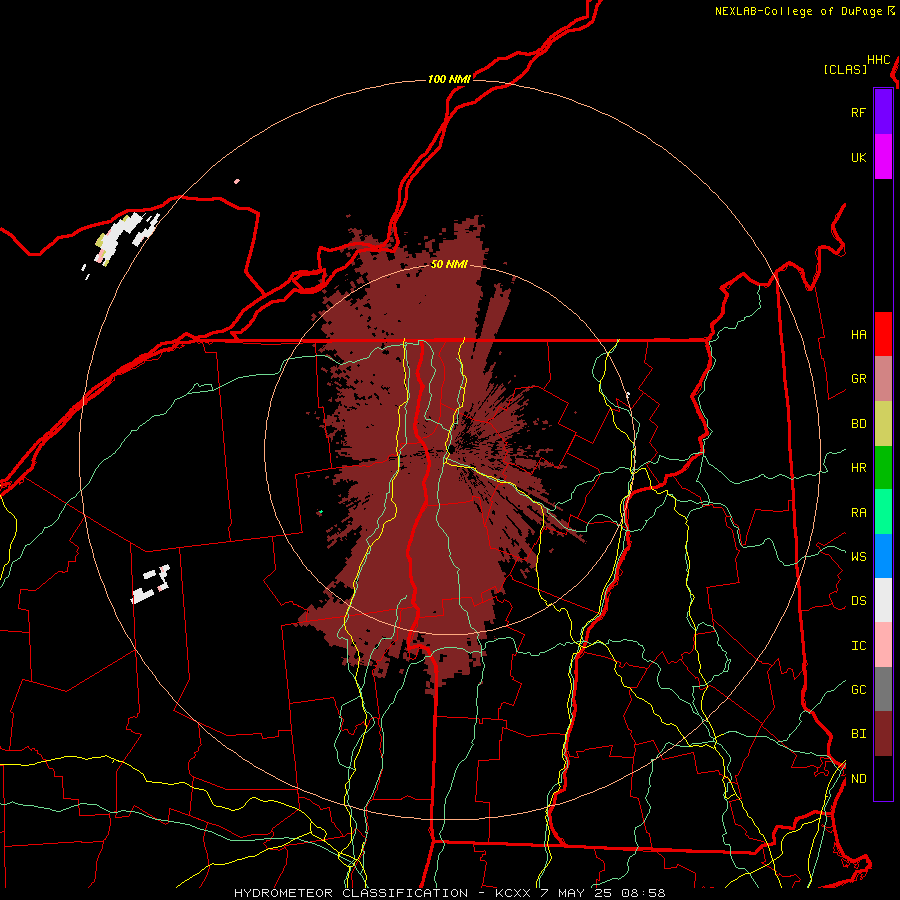Click the Hydrometeor Classification KCXX timestamp caption
This screenshot has height=900, width=900.
tap(449, 893)
